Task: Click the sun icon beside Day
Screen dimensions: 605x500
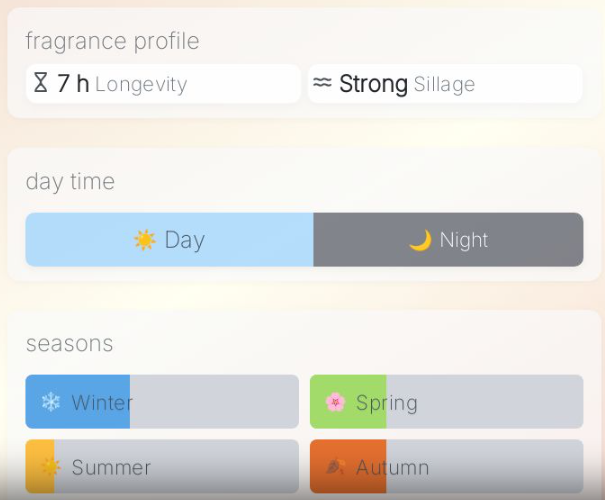Action: click(x=145, y=240)
